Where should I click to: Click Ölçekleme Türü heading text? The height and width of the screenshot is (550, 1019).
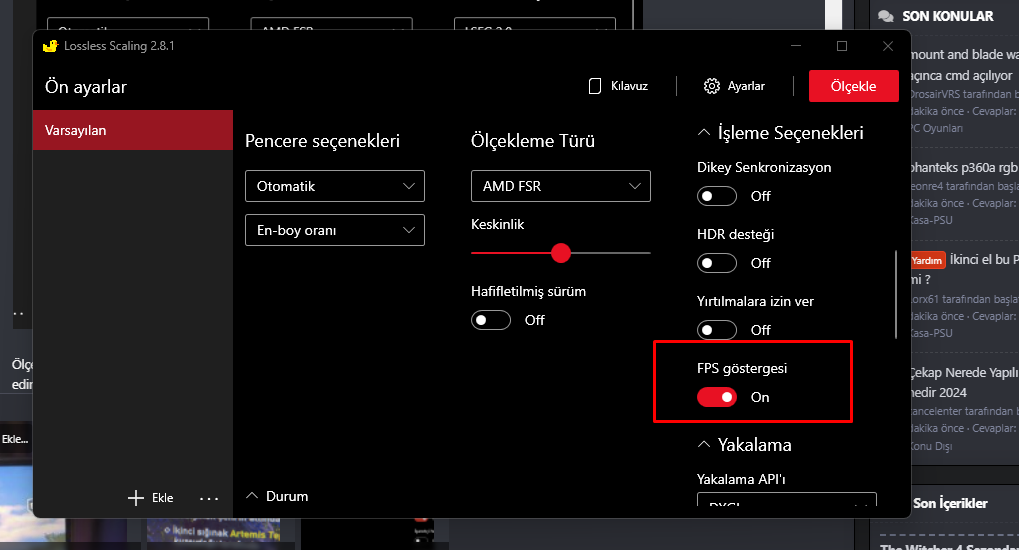(533, 141)
